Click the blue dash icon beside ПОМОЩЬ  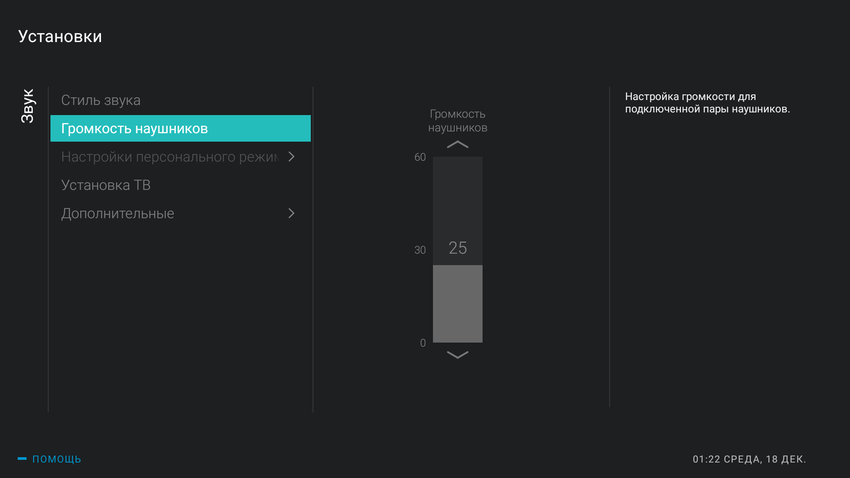(22, 459)
